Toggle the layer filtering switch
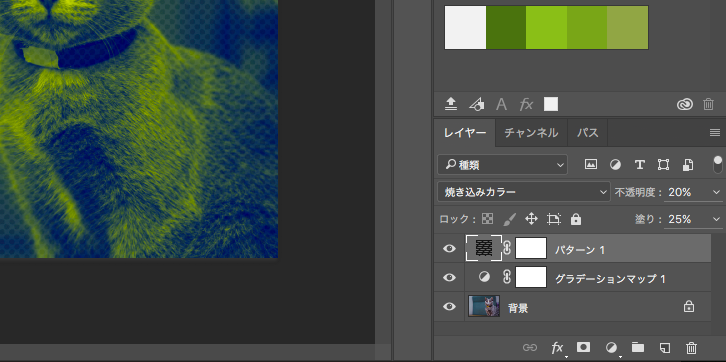726x362 pixels. [718, 164]
